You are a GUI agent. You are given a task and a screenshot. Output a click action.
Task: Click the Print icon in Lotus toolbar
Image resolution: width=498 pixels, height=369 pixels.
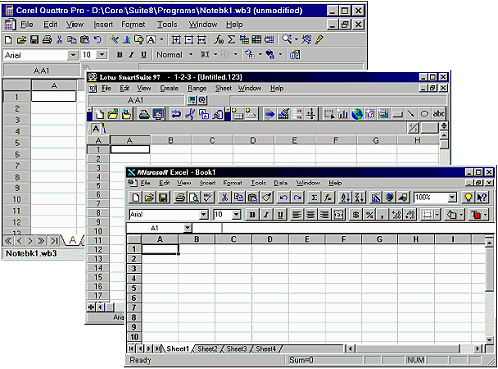click(144, 114)
